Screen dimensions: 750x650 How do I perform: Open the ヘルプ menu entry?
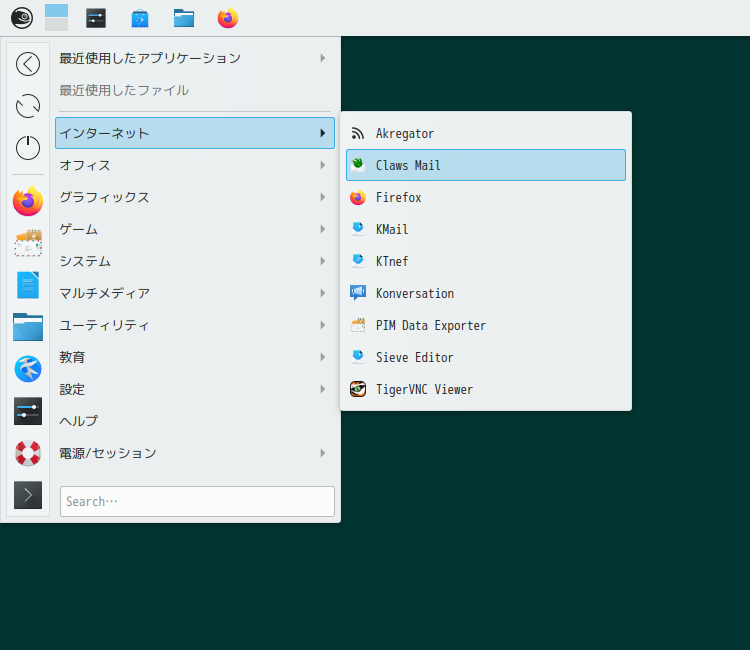(195, 421)
